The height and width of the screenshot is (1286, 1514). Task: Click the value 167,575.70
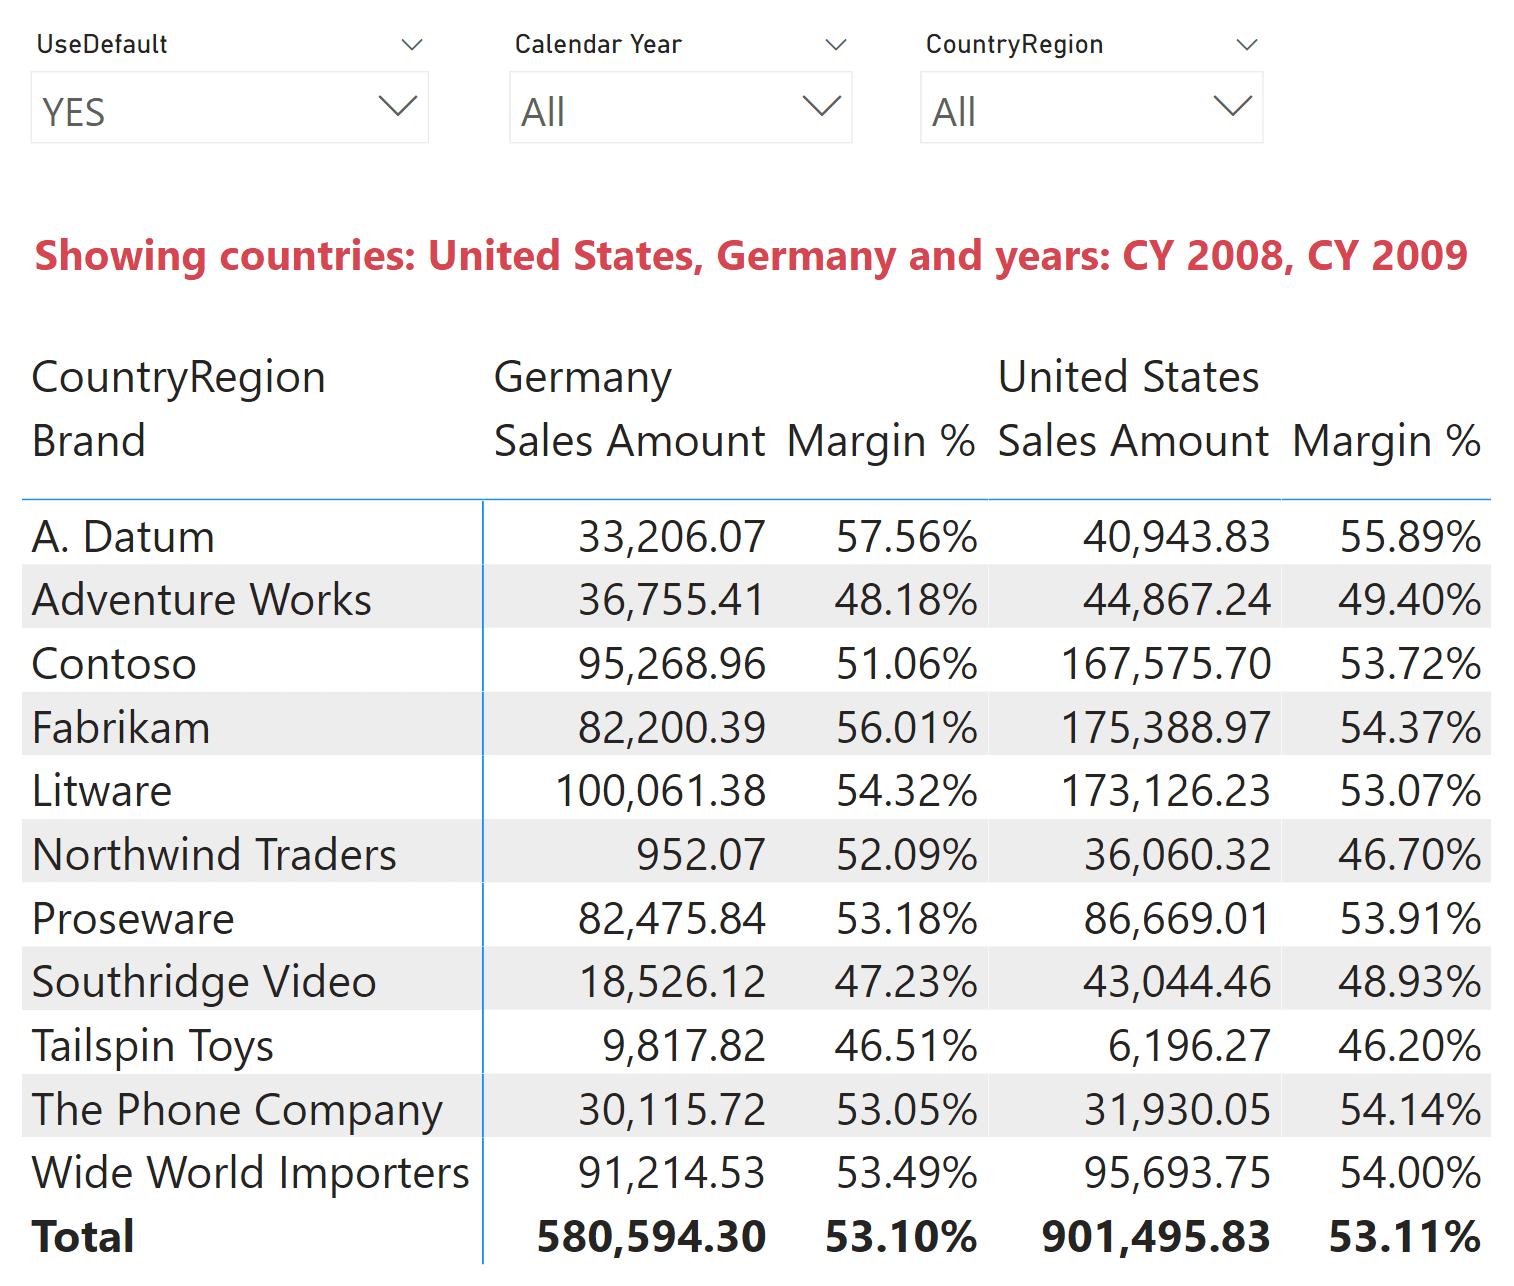coord(1166,664)
